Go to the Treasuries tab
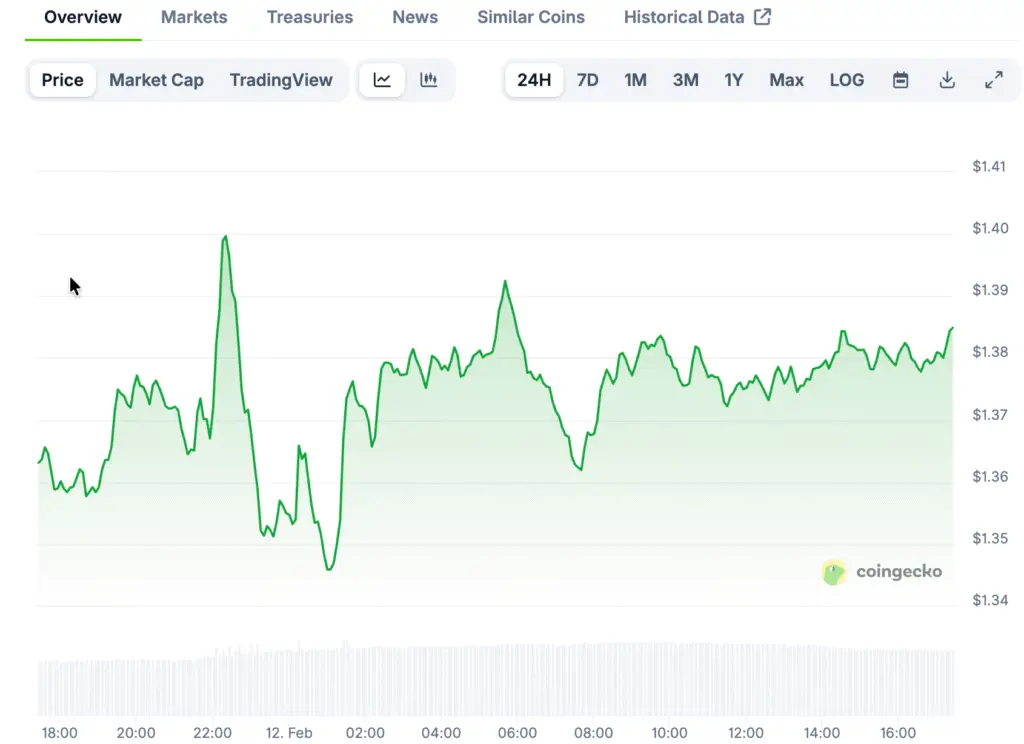The image size is (1024, 744). [310, 17]
